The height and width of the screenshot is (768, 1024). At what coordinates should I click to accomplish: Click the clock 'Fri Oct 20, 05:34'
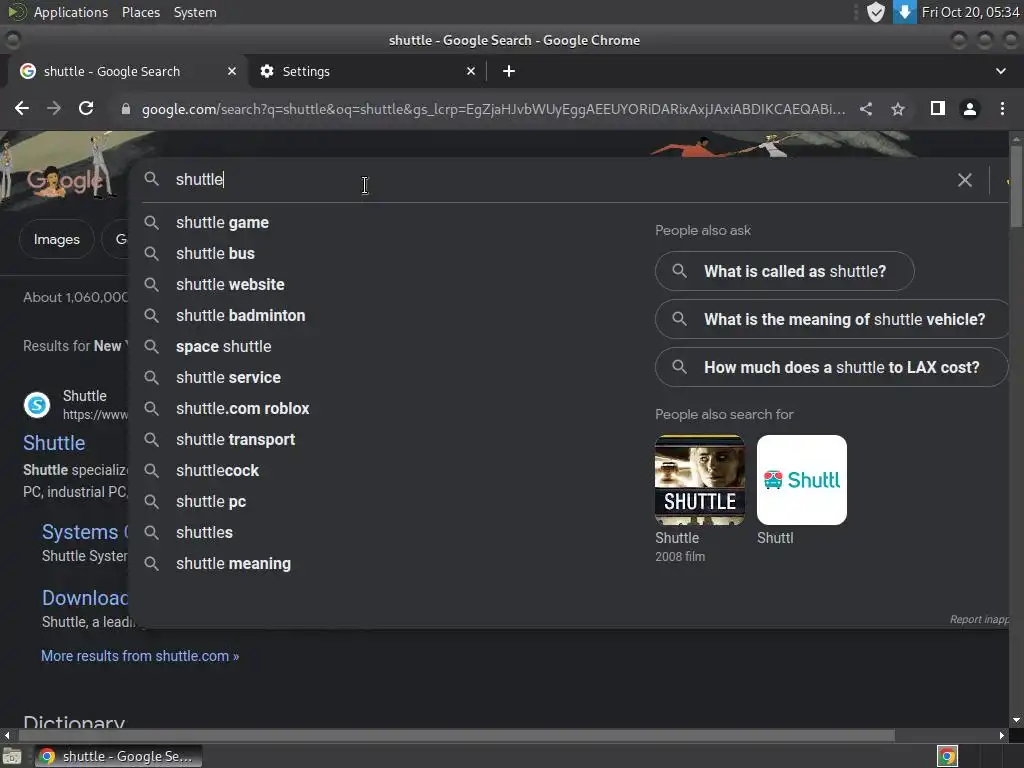pyautogui.click(x=970, y=12)
